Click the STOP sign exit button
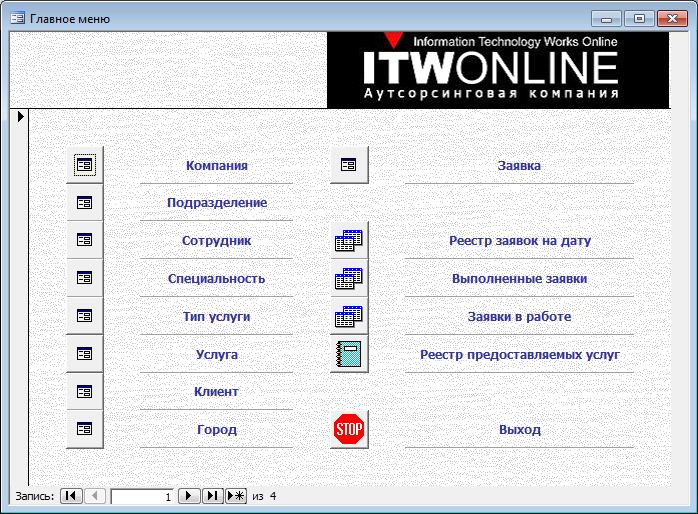This screenshot has height=514, width=698. [349, 429]
